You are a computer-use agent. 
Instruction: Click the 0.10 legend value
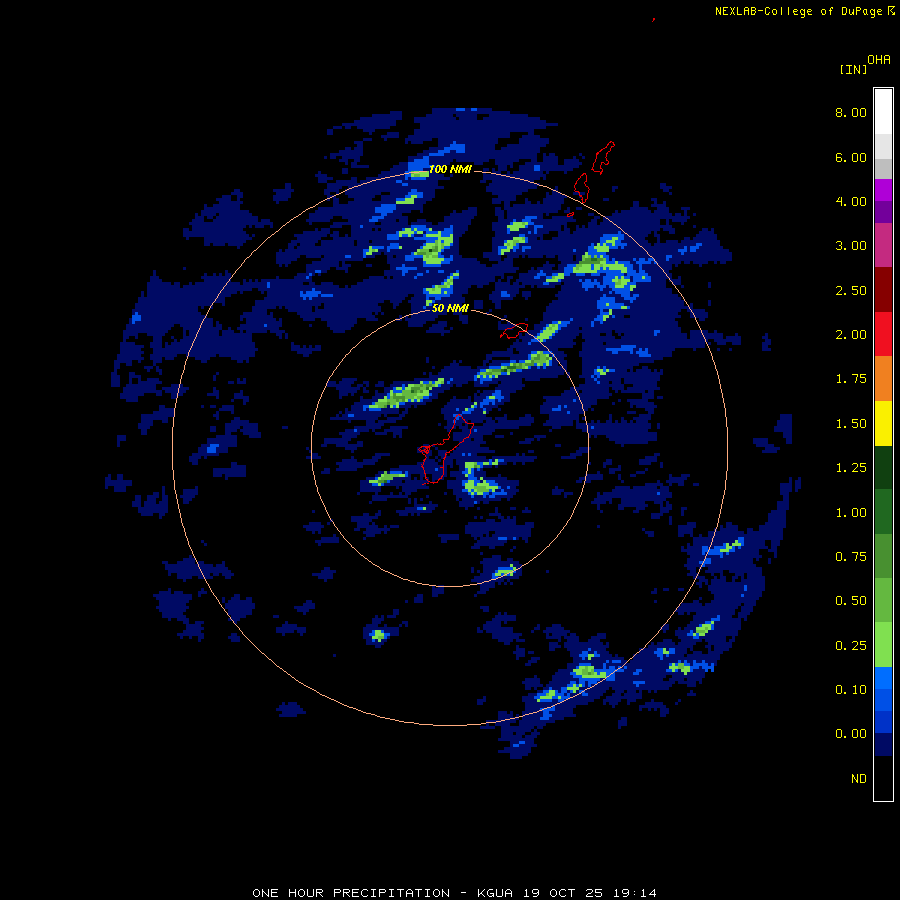[851, 690]
